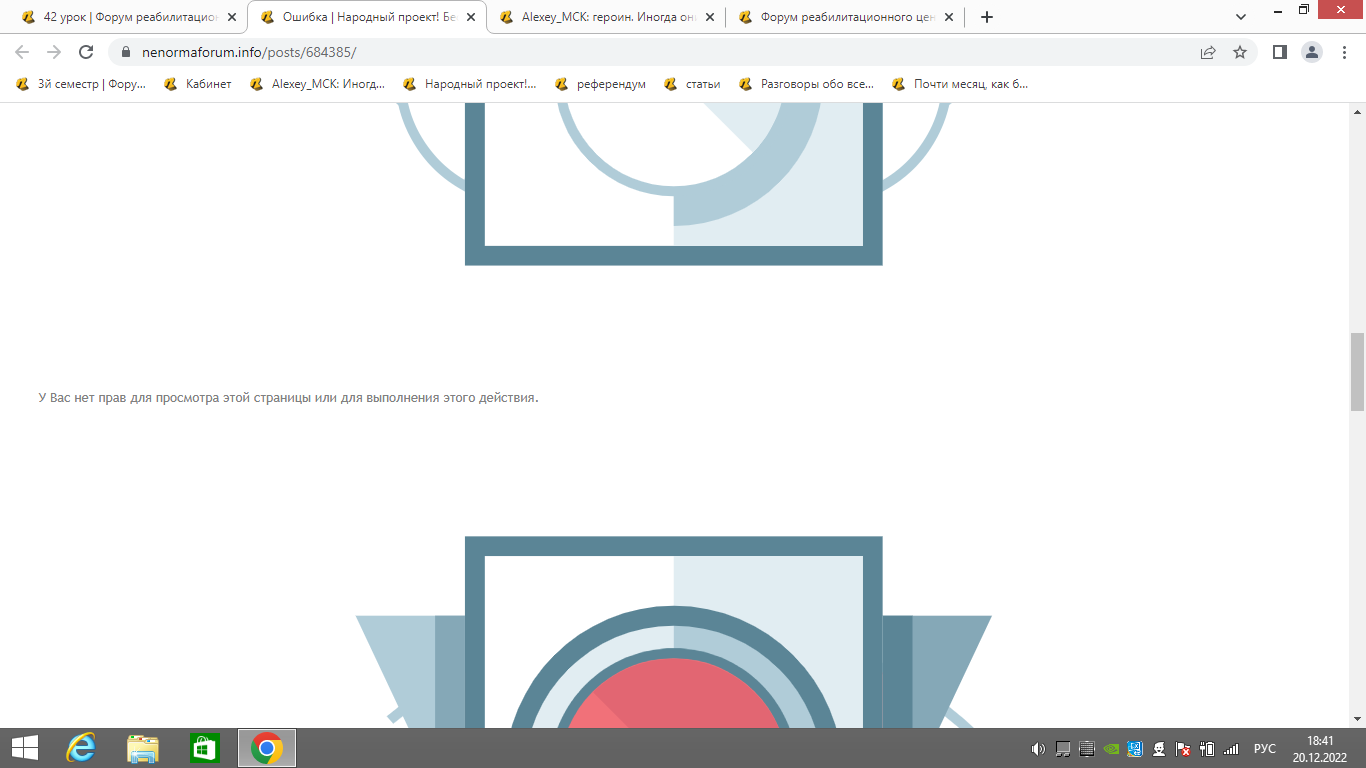Screen dimensions: 1366x768
Task: Open the side panel icon in toolbar
Action: point(1279,52)
